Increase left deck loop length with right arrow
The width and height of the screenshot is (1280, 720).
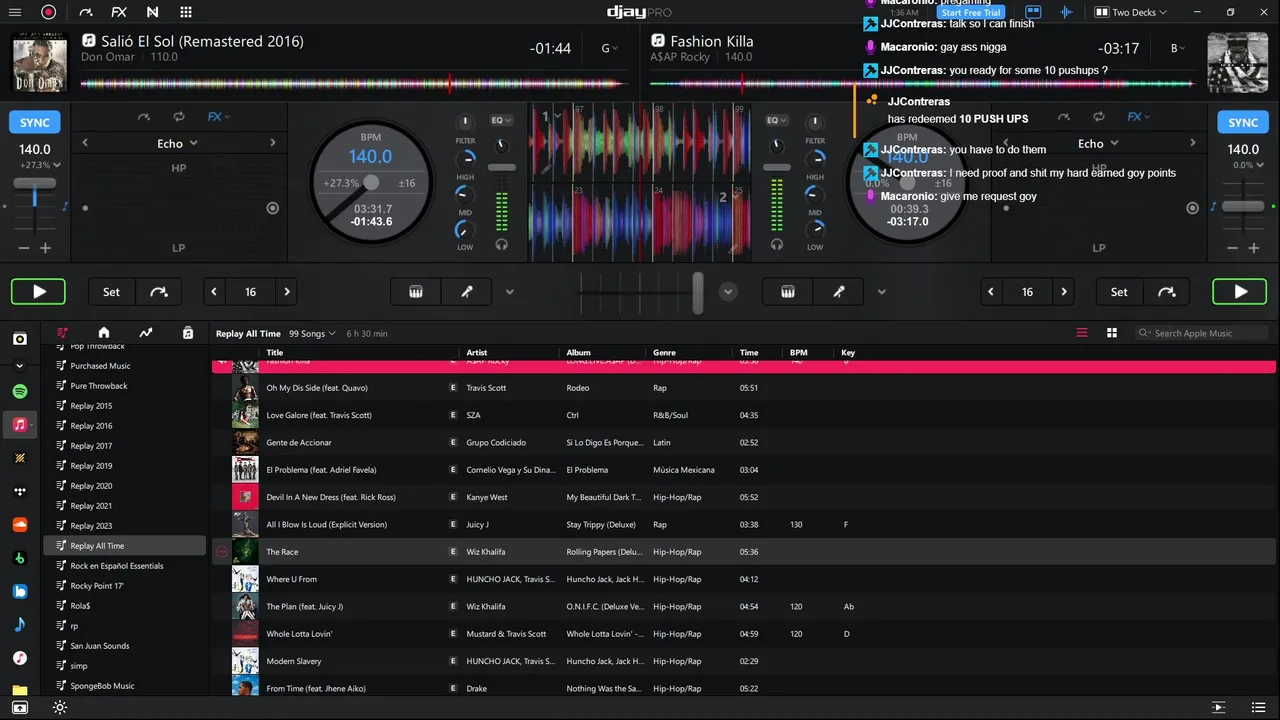tap(287, 292)
